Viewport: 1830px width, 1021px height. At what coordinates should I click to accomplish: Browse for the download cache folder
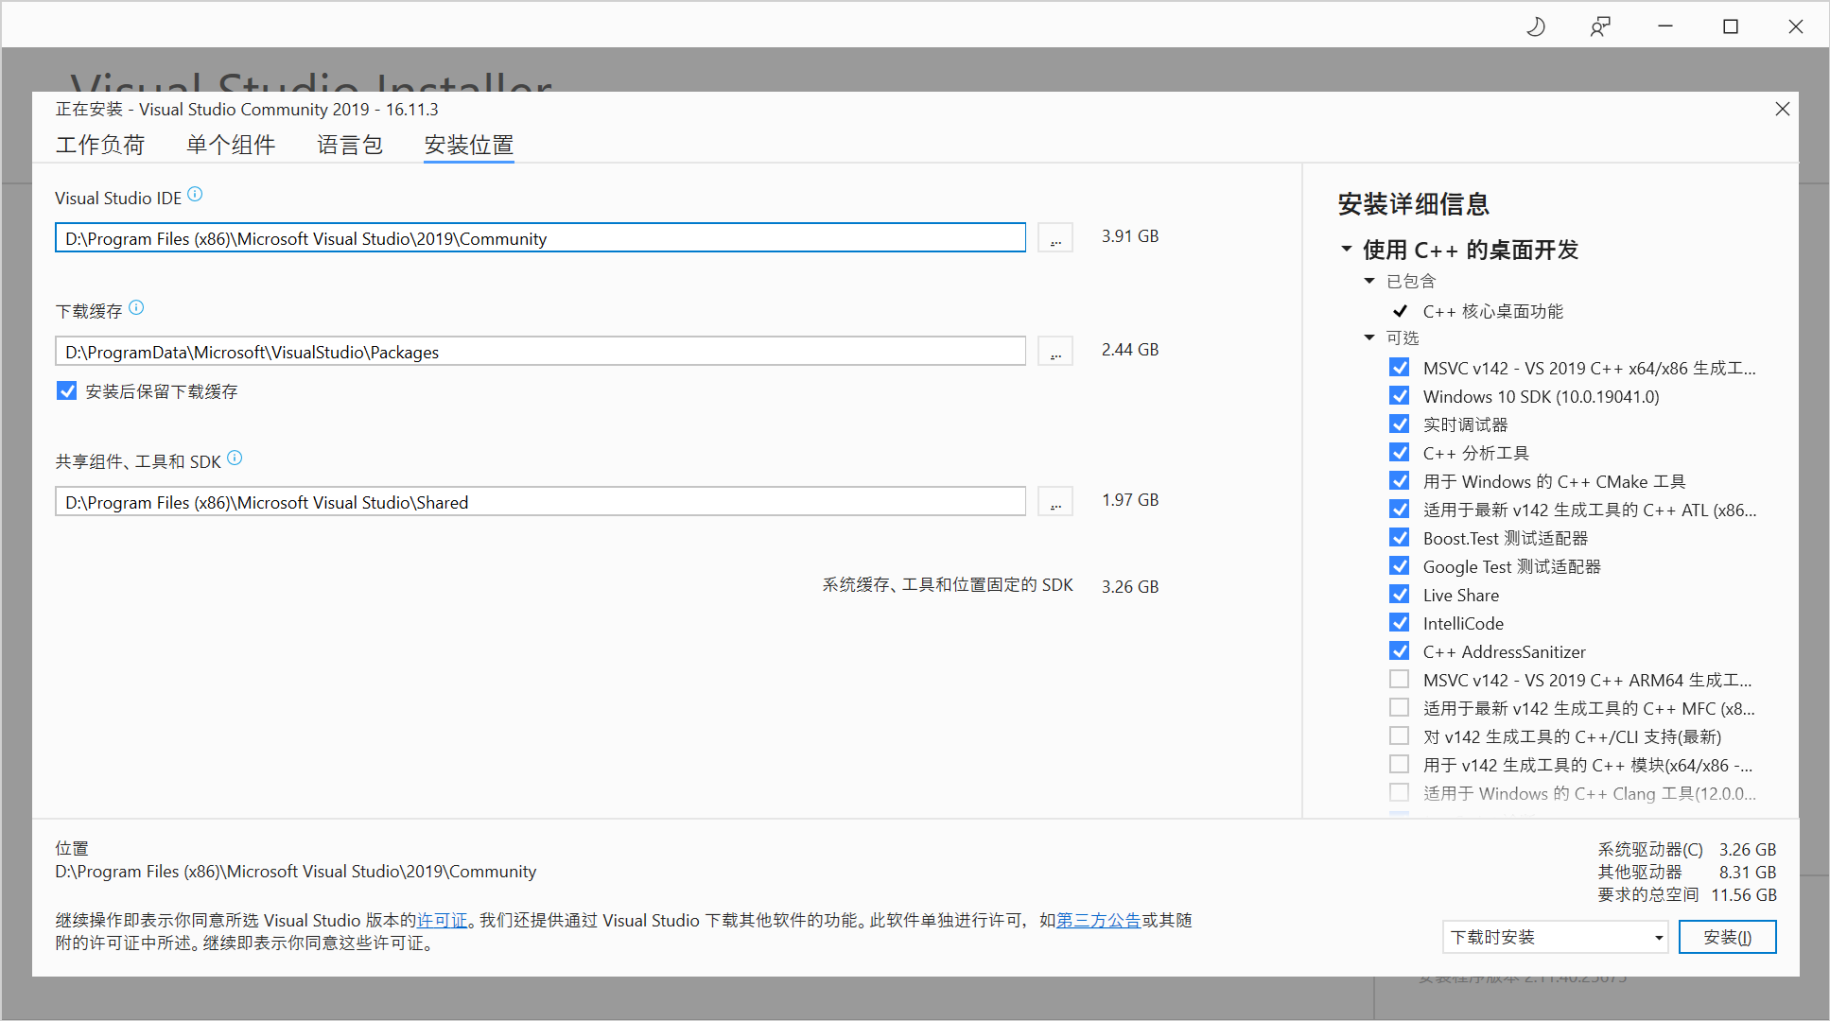point(1055,351)
